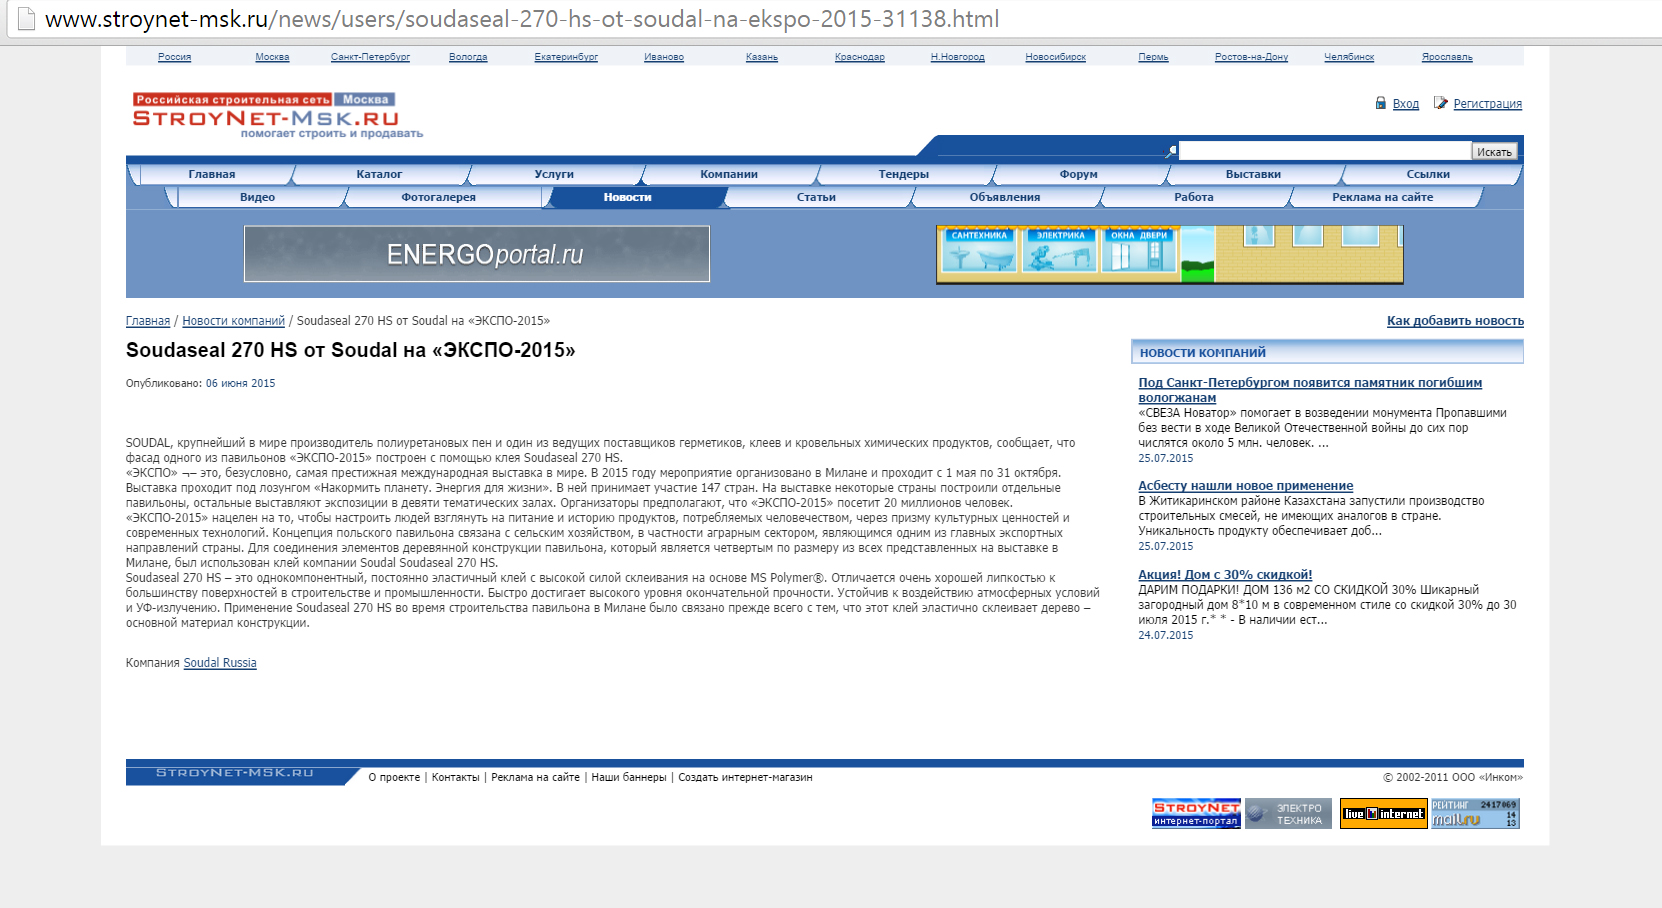This screenshot has width=1662, height=908.
Task: Open the Каталог menu tab
Action: pyautogui.click(x=379, y=174)
